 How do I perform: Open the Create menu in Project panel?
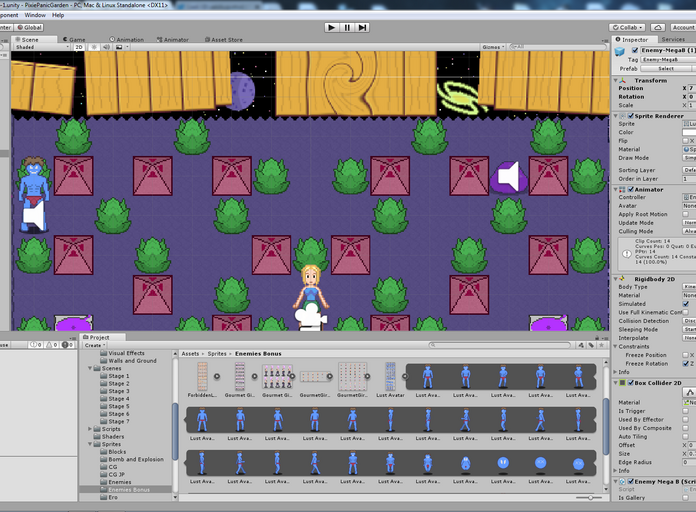point(95,345)
